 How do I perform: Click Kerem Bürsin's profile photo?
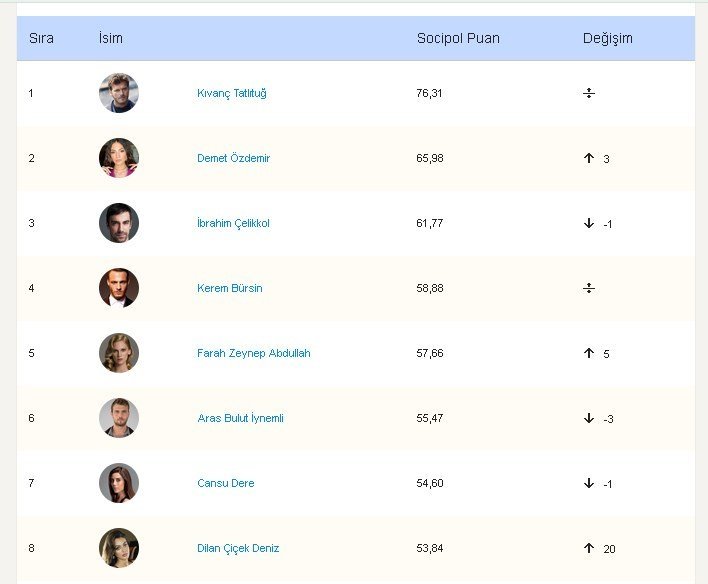[x=119, y=288]
